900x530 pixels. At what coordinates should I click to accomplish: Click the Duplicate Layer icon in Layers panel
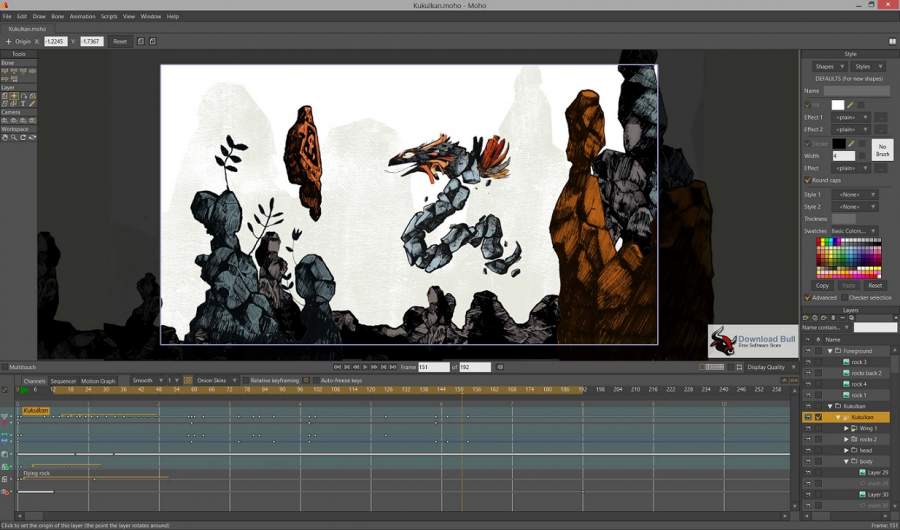click(814, 318)
